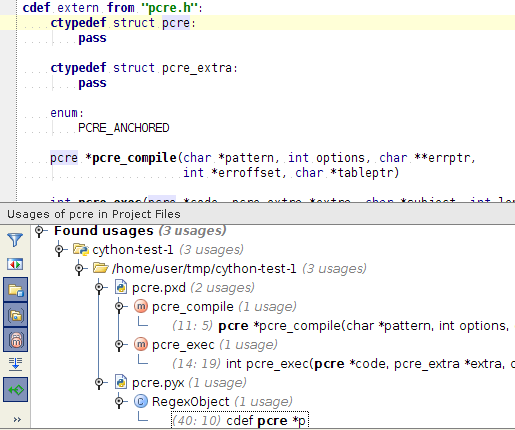The height and width of the screenshot is (430, 515).
Task: Collapse the Found usages root node
Action: (40, 231)
